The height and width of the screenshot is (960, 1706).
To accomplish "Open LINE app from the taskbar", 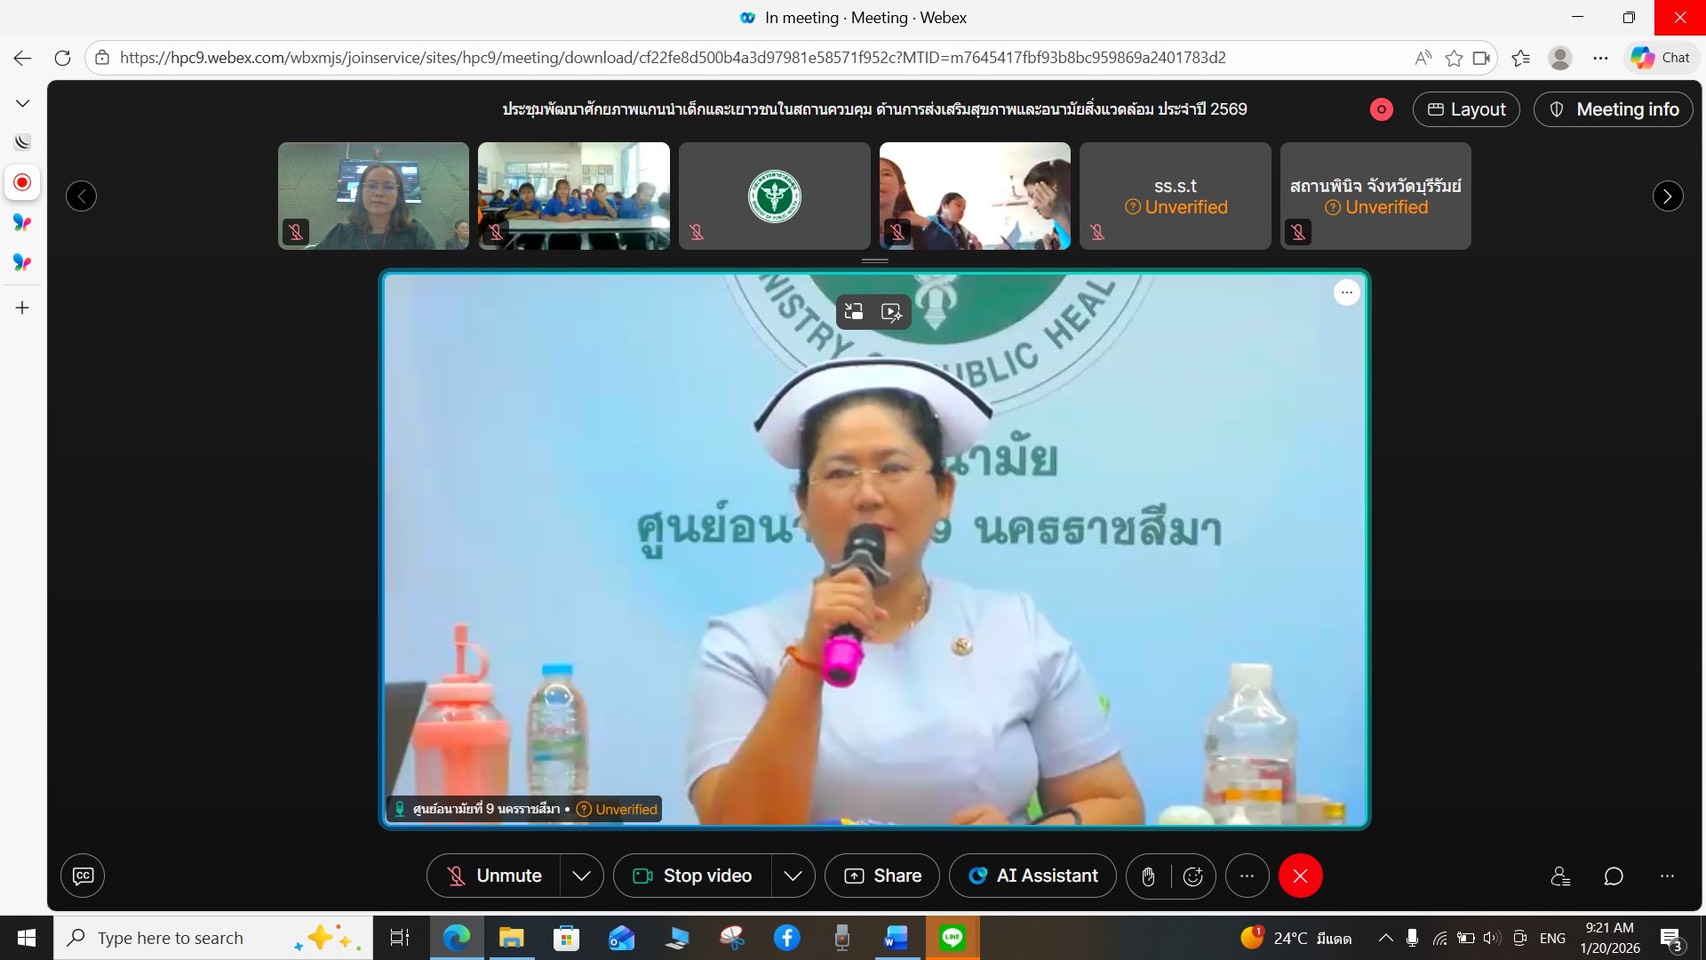I will [952, 938].
